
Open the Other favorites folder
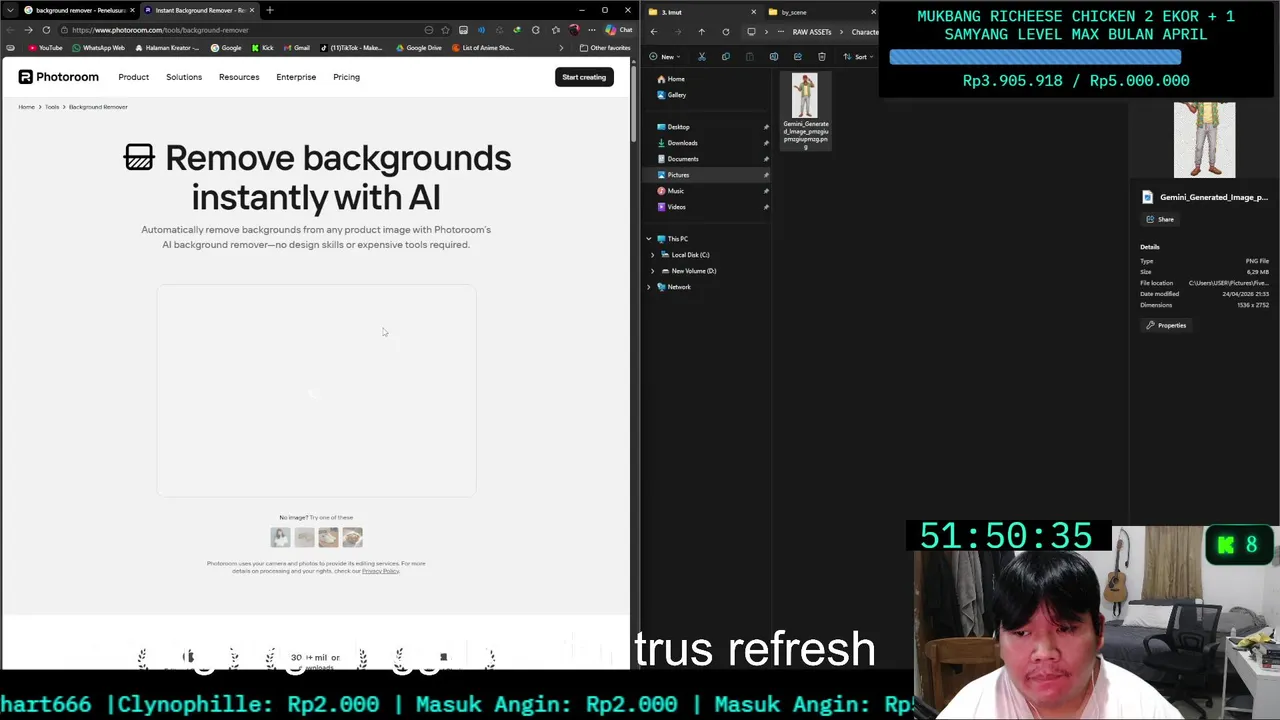[605, 48]
